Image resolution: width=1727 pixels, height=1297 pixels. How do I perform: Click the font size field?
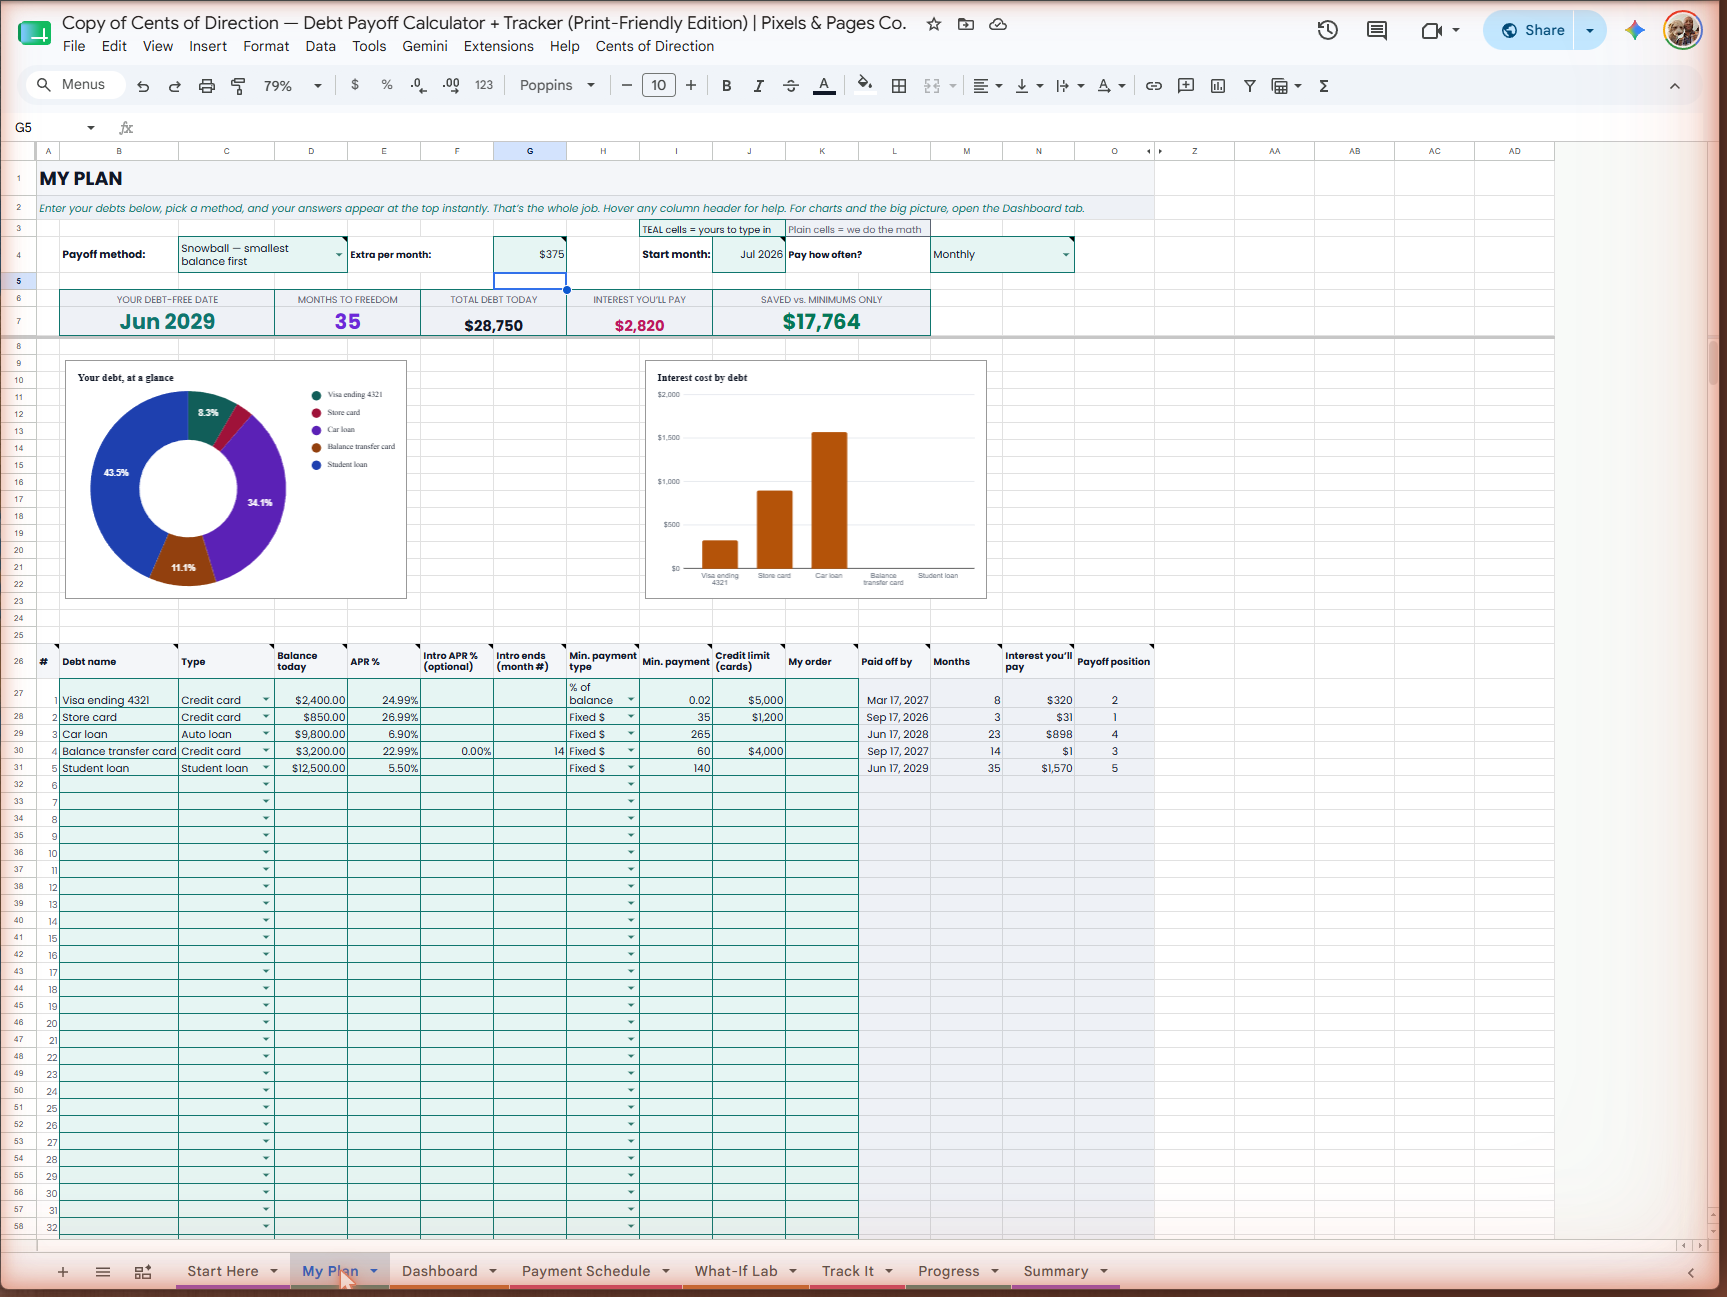click(x=659, y=86)
